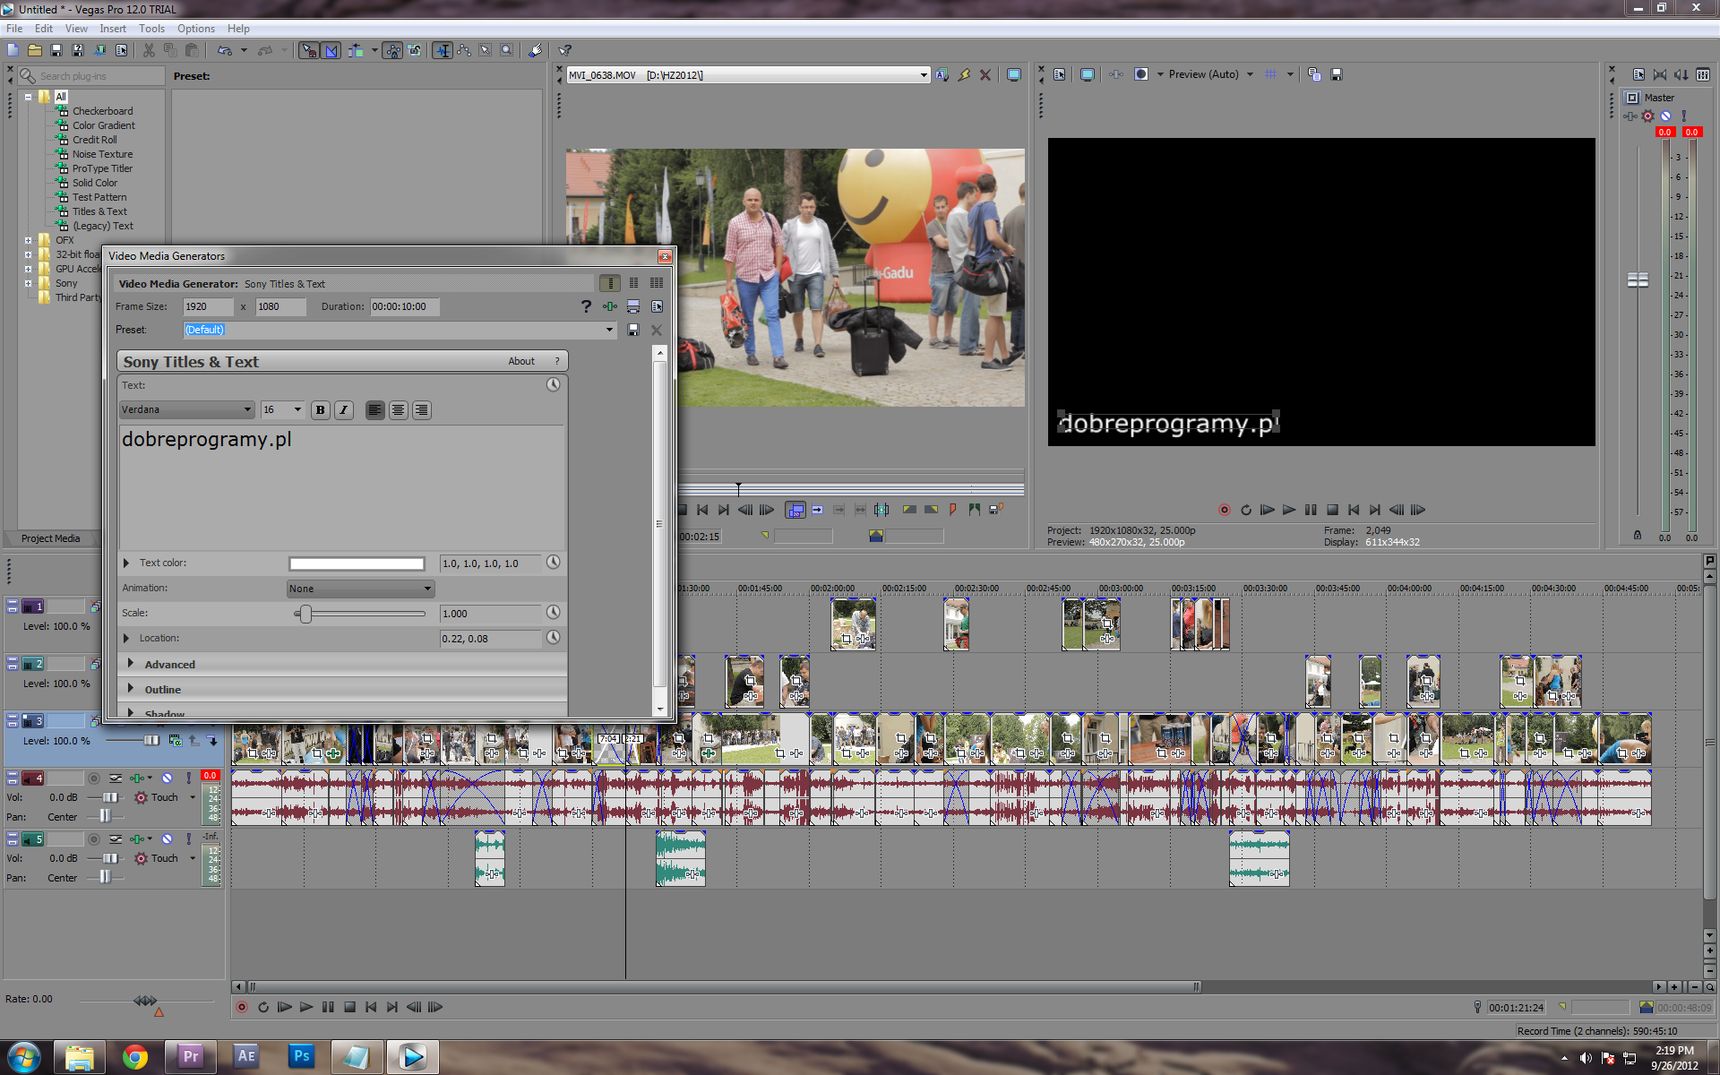Invert phase on audio track 4
This screenshot has width=1720, height=1075.
[116, 778]
